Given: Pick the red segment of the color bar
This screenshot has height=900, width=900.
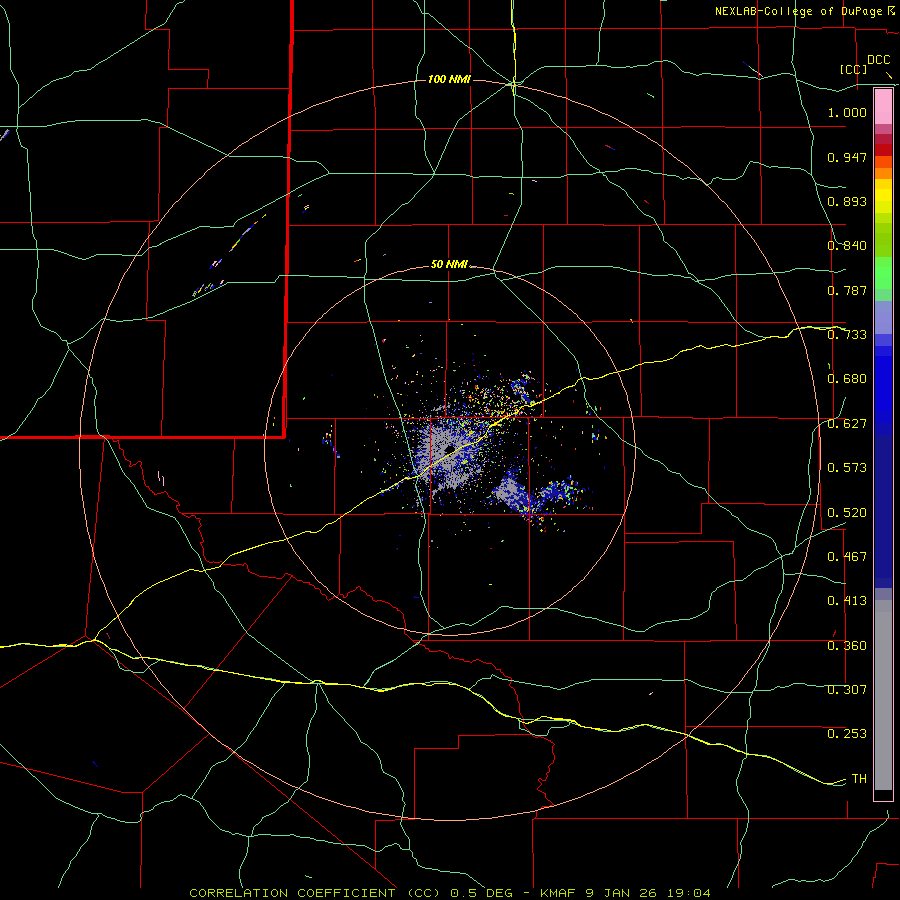Looking at the screenshot, I should (883, 150).
